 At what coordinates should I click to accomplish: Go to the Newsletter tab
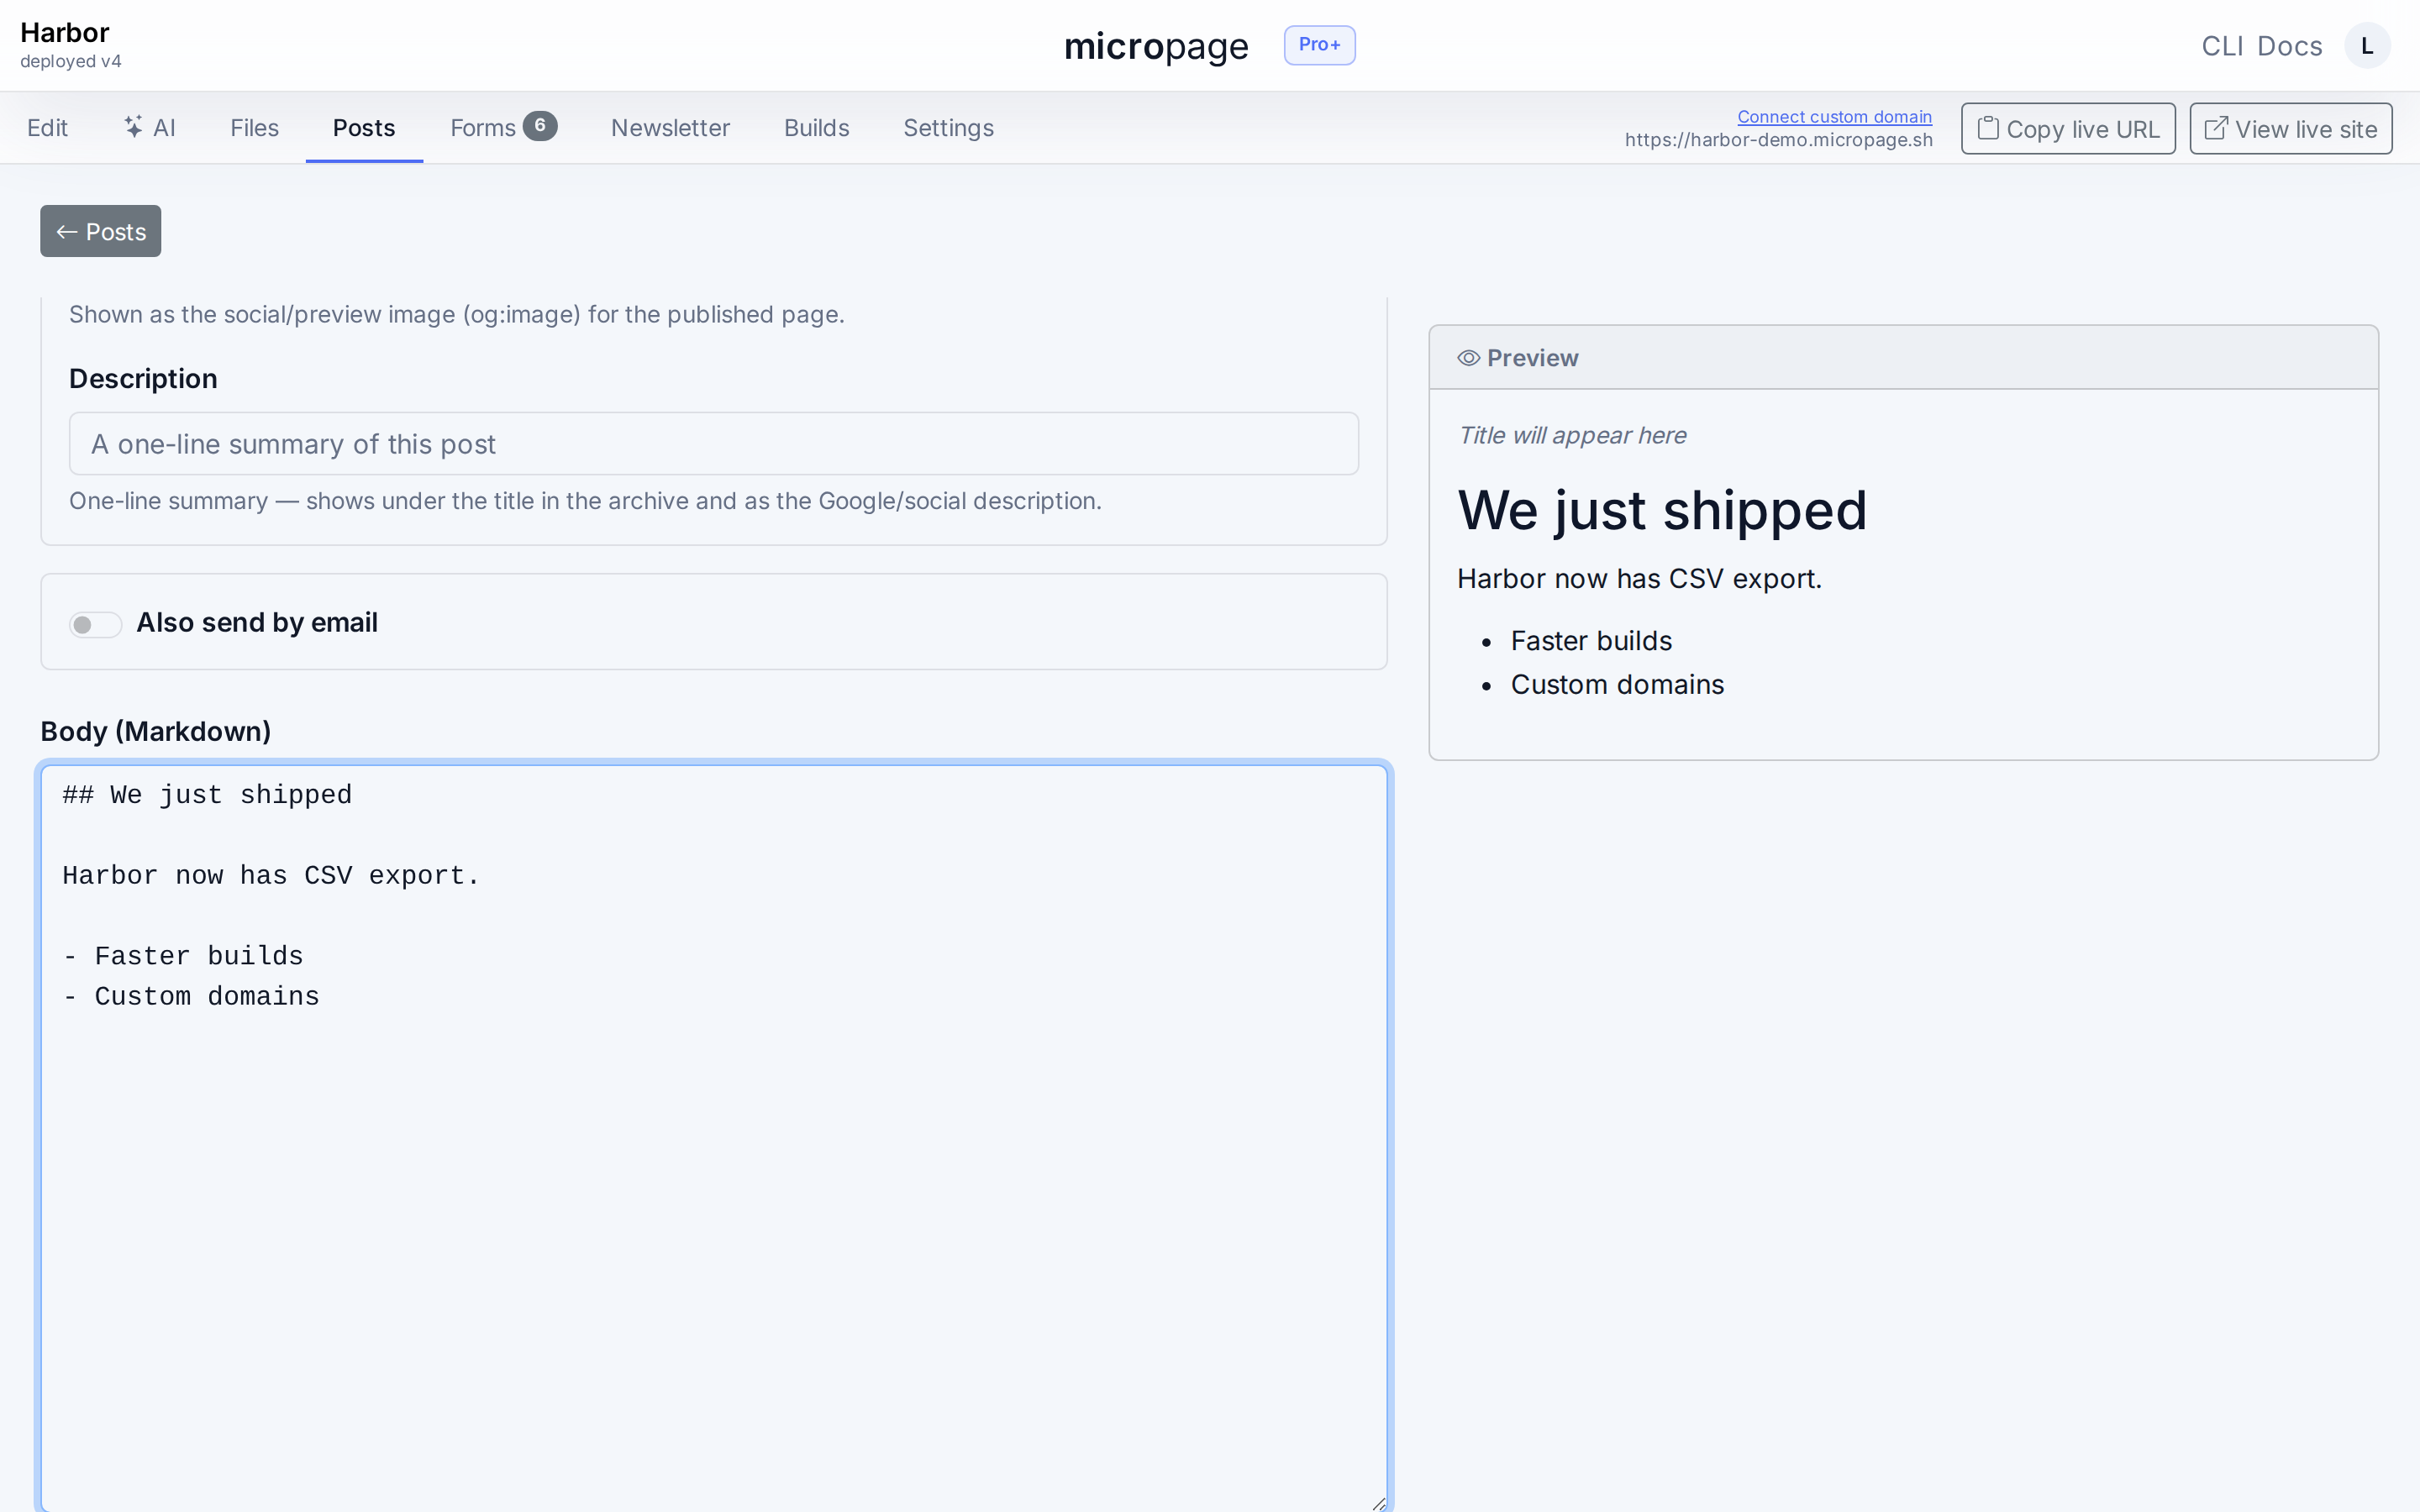pyautogui.click(x=670, y=128)
